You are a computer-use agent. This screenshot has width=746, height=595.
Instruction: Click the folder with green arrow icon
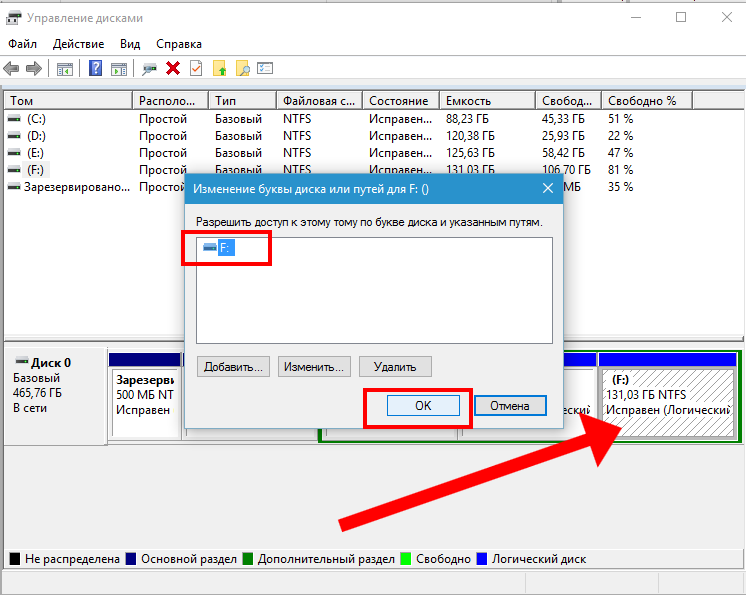pos(219,69)
